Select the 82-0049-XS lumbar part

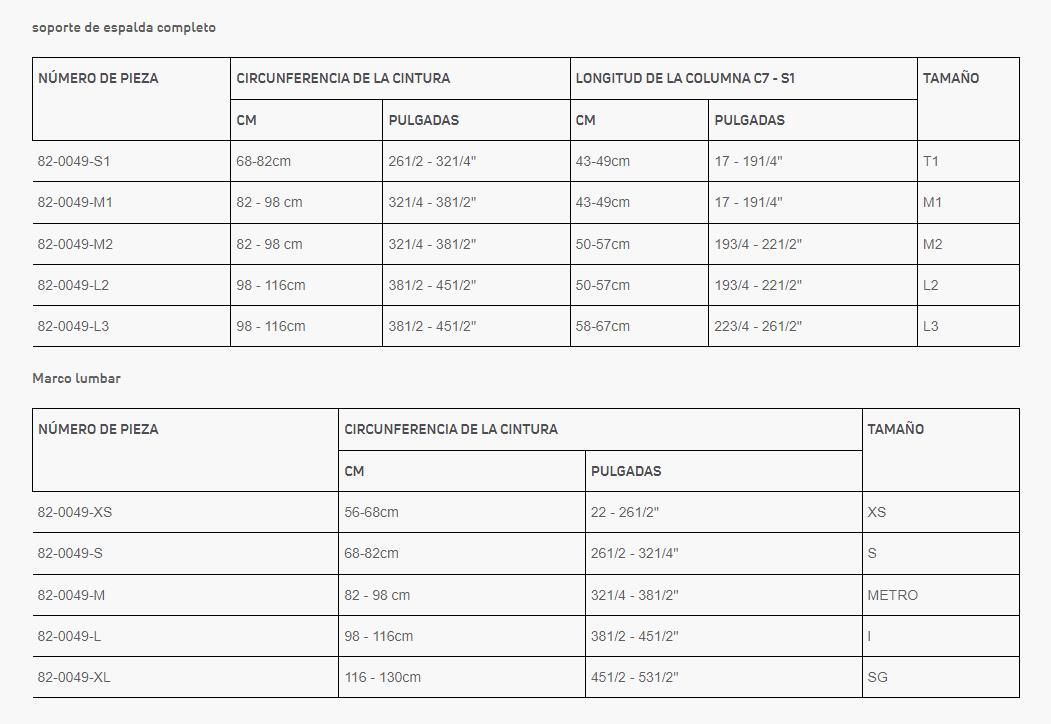pos(75,513)
